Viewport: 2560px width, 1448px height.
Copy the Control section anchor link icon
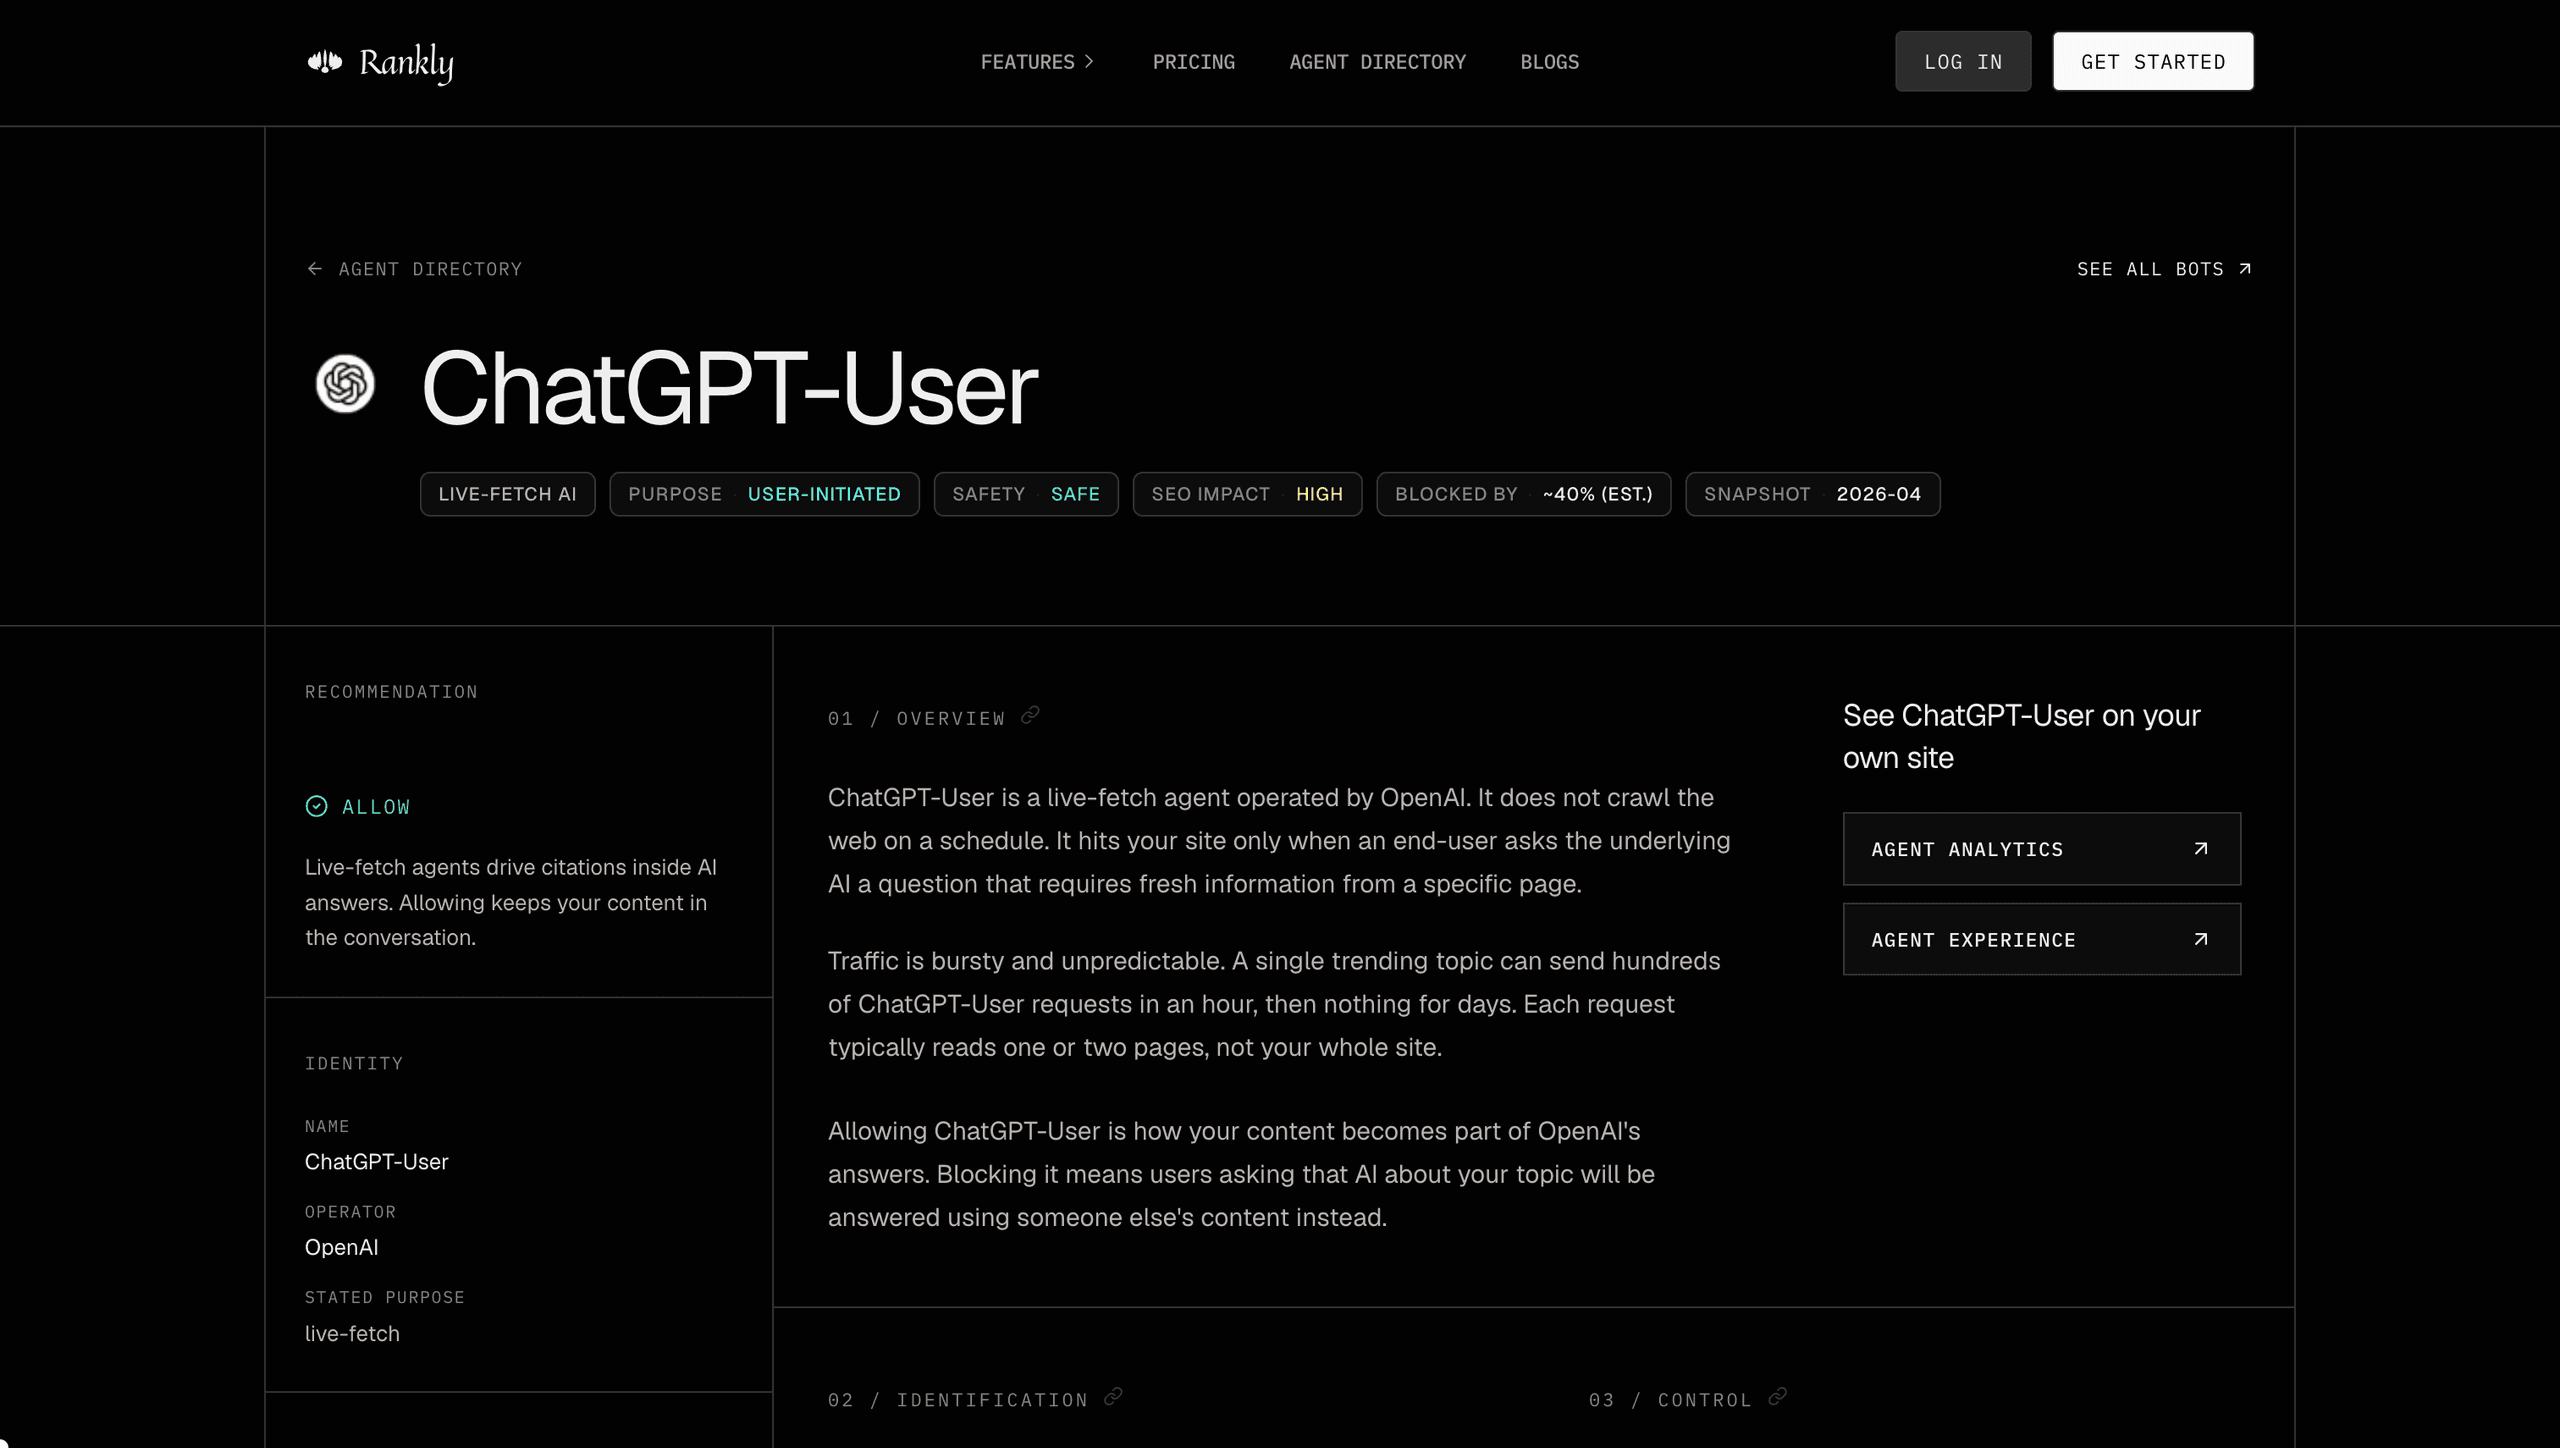pyautogui.click(x=1777, y=1397)
